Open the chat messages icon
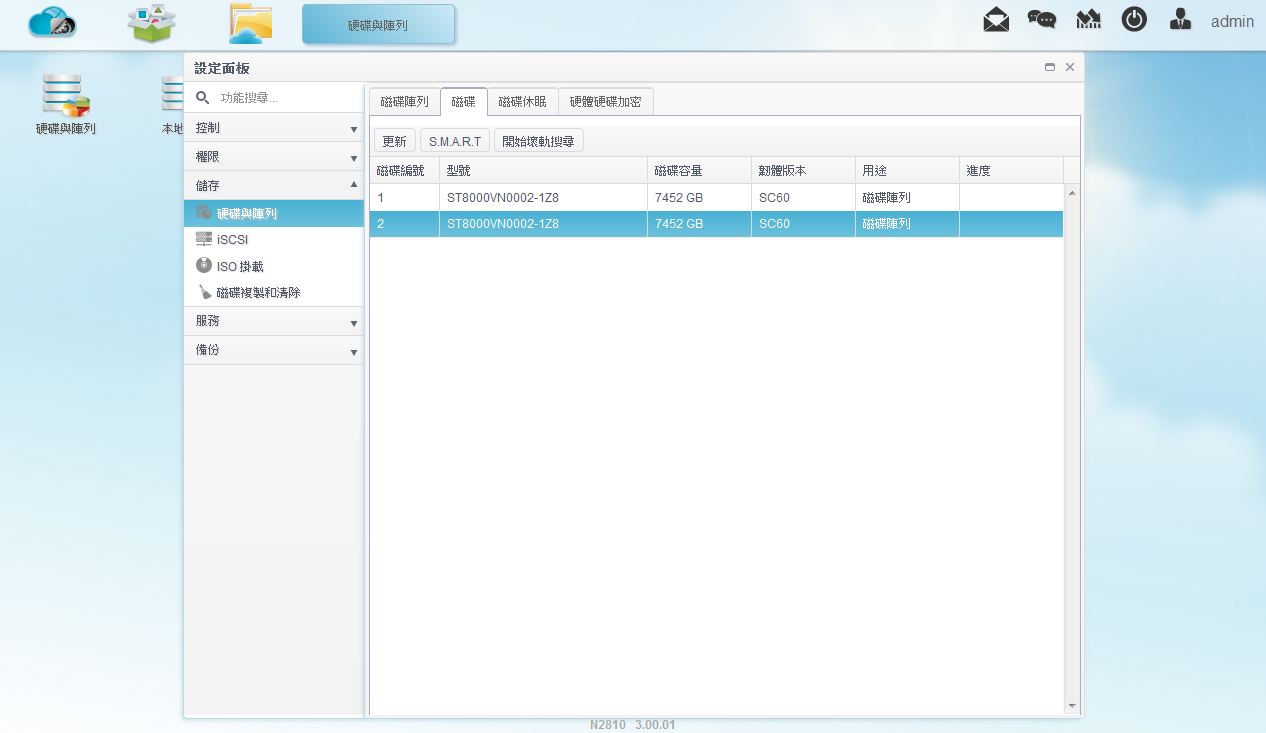Screen dimensions: 1266x733 click(1042, 19)
